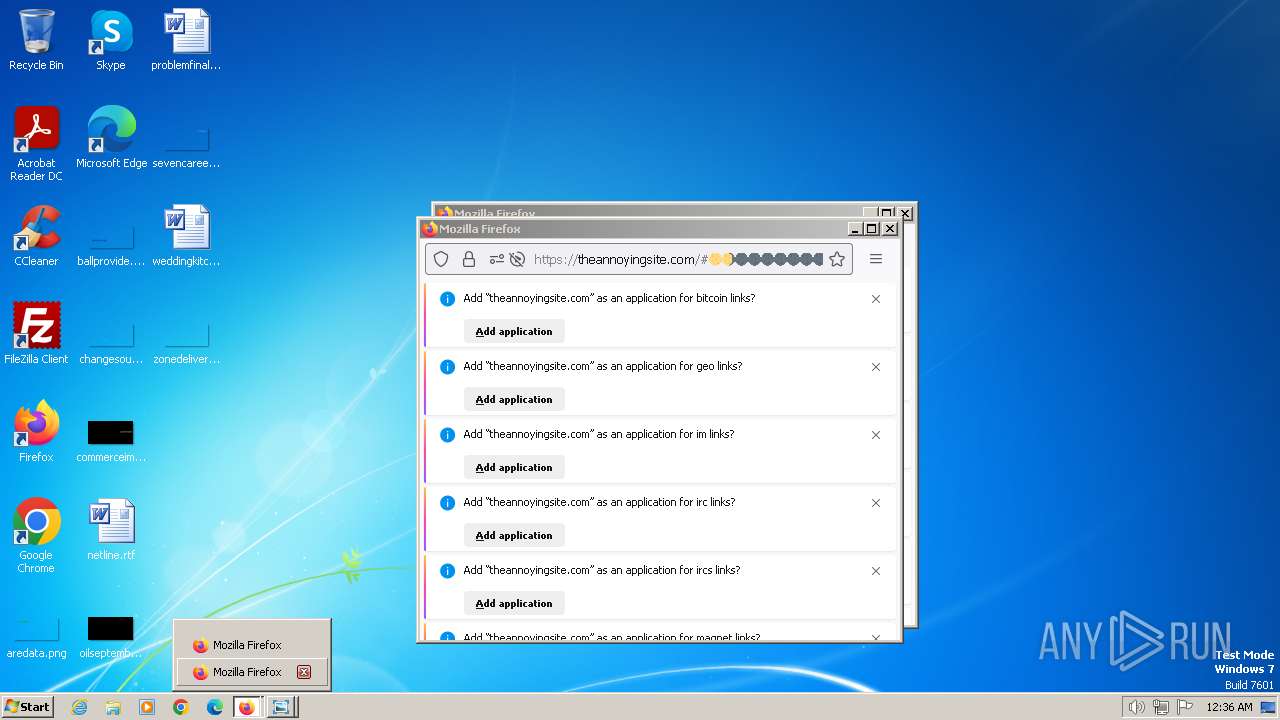
Task: Launch Microsoft Edge from the taskbar
Action: click(215, 707)
